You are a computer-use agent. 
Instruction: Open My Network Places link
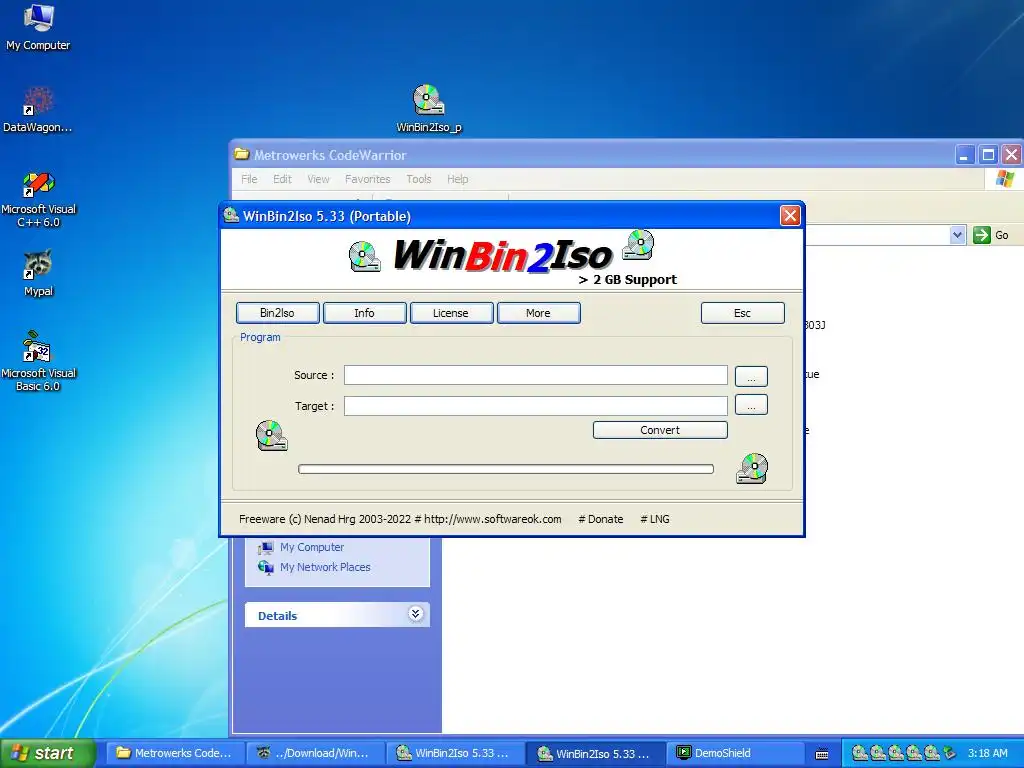coord(325,567)
